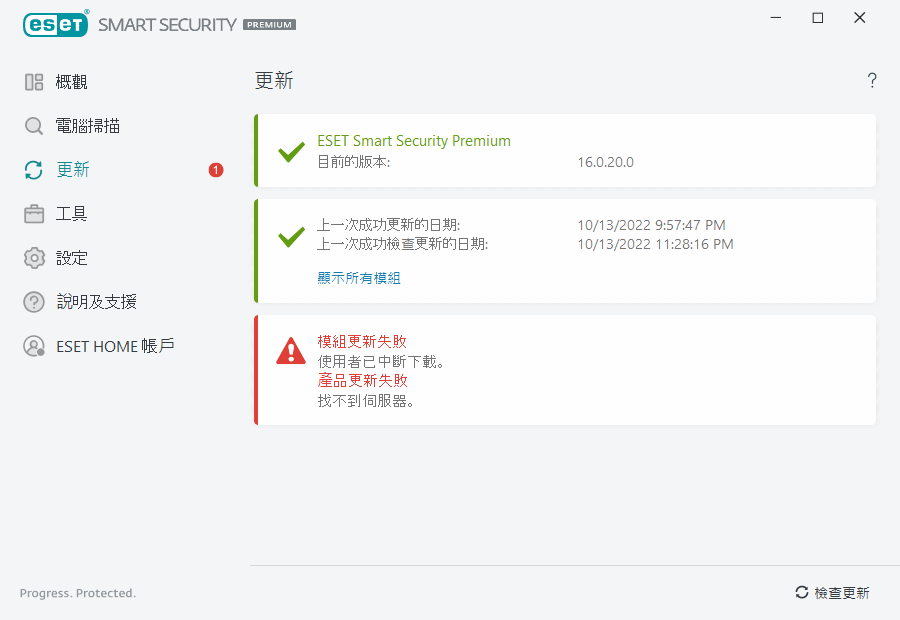Click the red warning triangle icon
900x620 pixels.
point(291,350)
